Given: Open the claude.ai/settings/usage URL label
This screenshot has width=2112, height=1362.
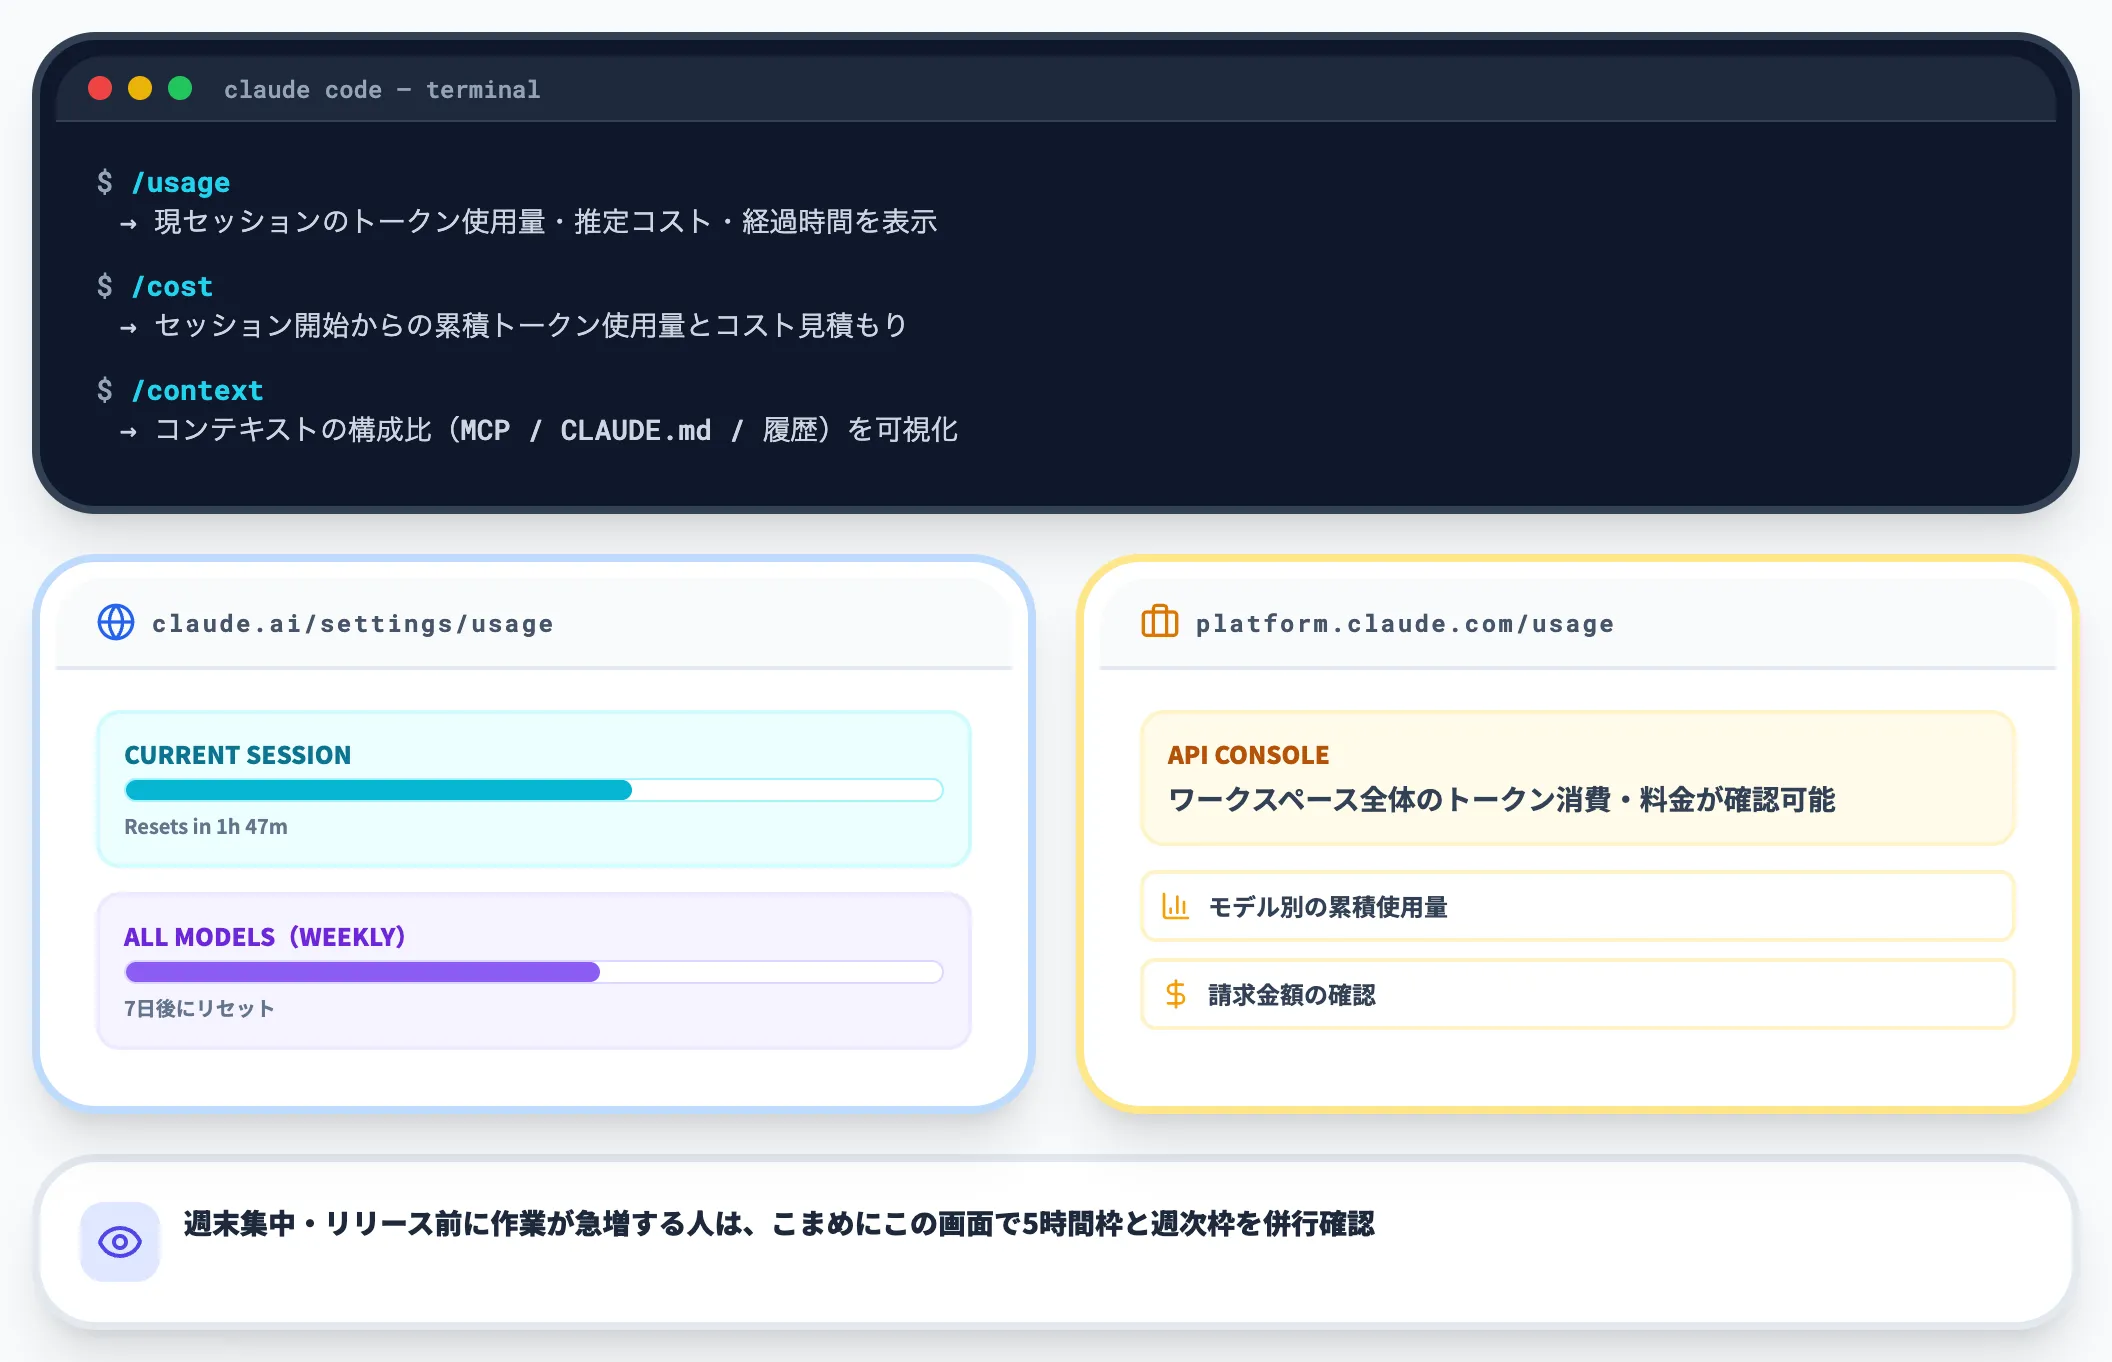Looking at the screenshot, I should pos(353,624).
